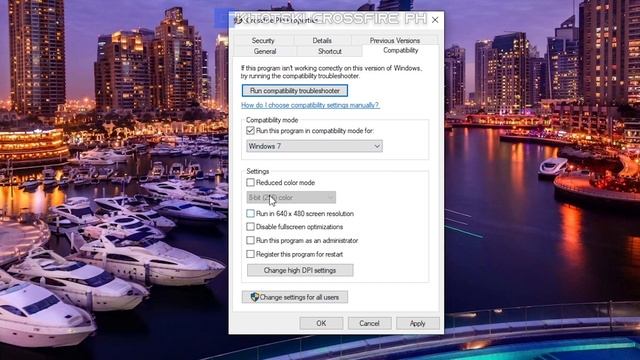
Task: Close the Crossfire PH Properties dialog
Action: 435,20
